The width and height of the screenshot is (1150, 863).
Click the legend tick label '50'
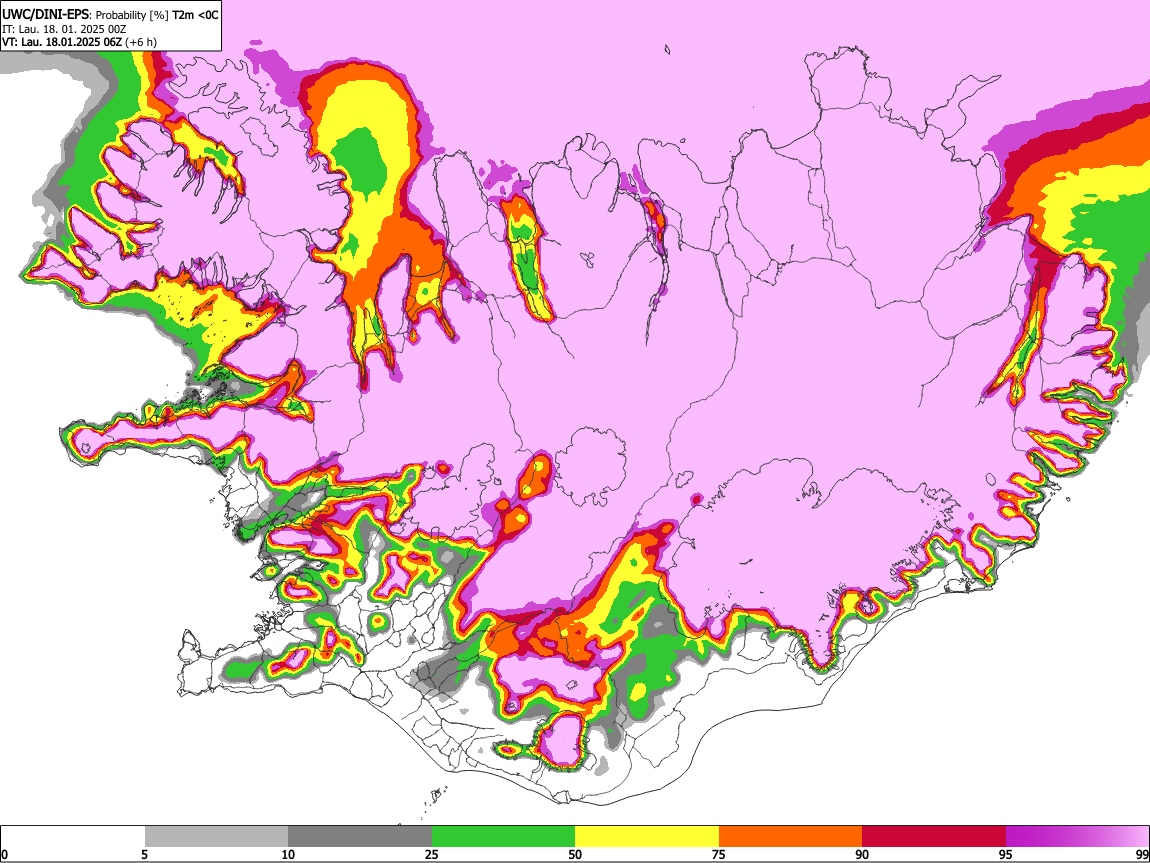click(575, 854)
